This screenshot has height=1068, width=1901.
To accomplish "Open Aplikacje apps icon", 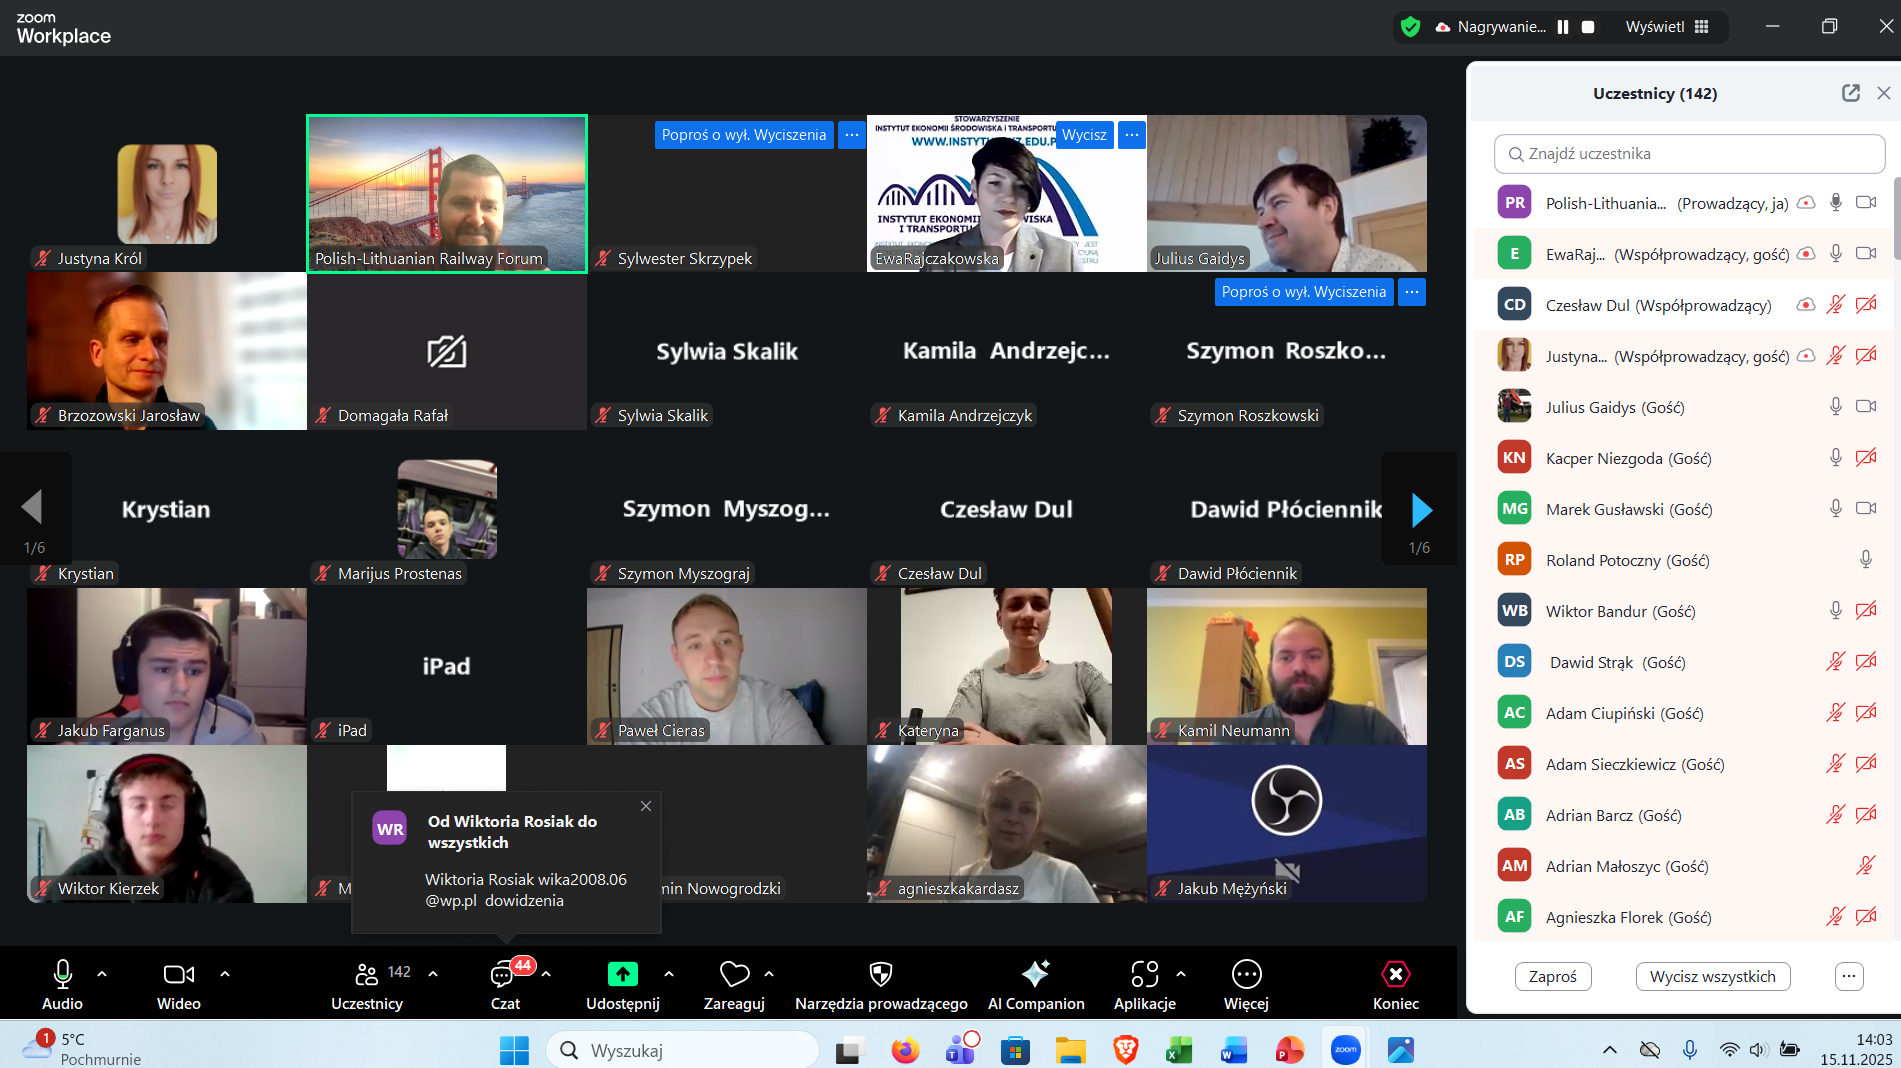I will click(1144, 974).
